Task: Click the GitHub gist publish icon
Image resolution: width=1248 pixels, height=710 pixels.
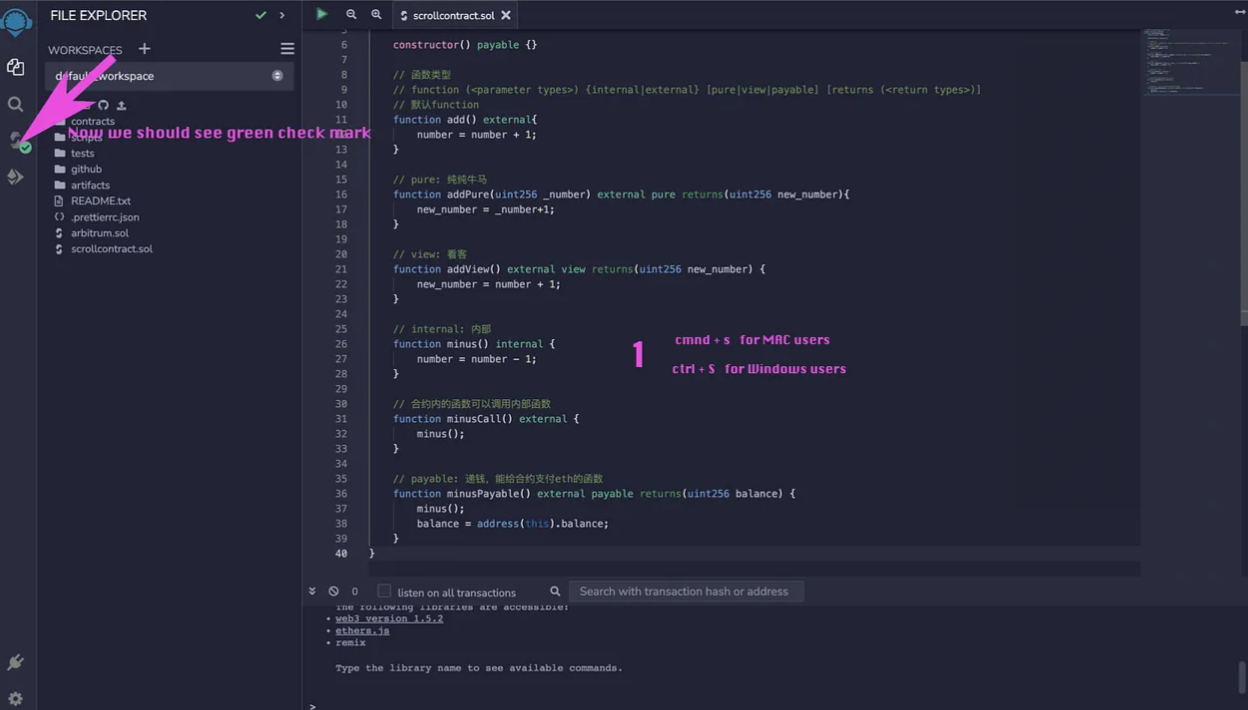Action: click(103, 105)
